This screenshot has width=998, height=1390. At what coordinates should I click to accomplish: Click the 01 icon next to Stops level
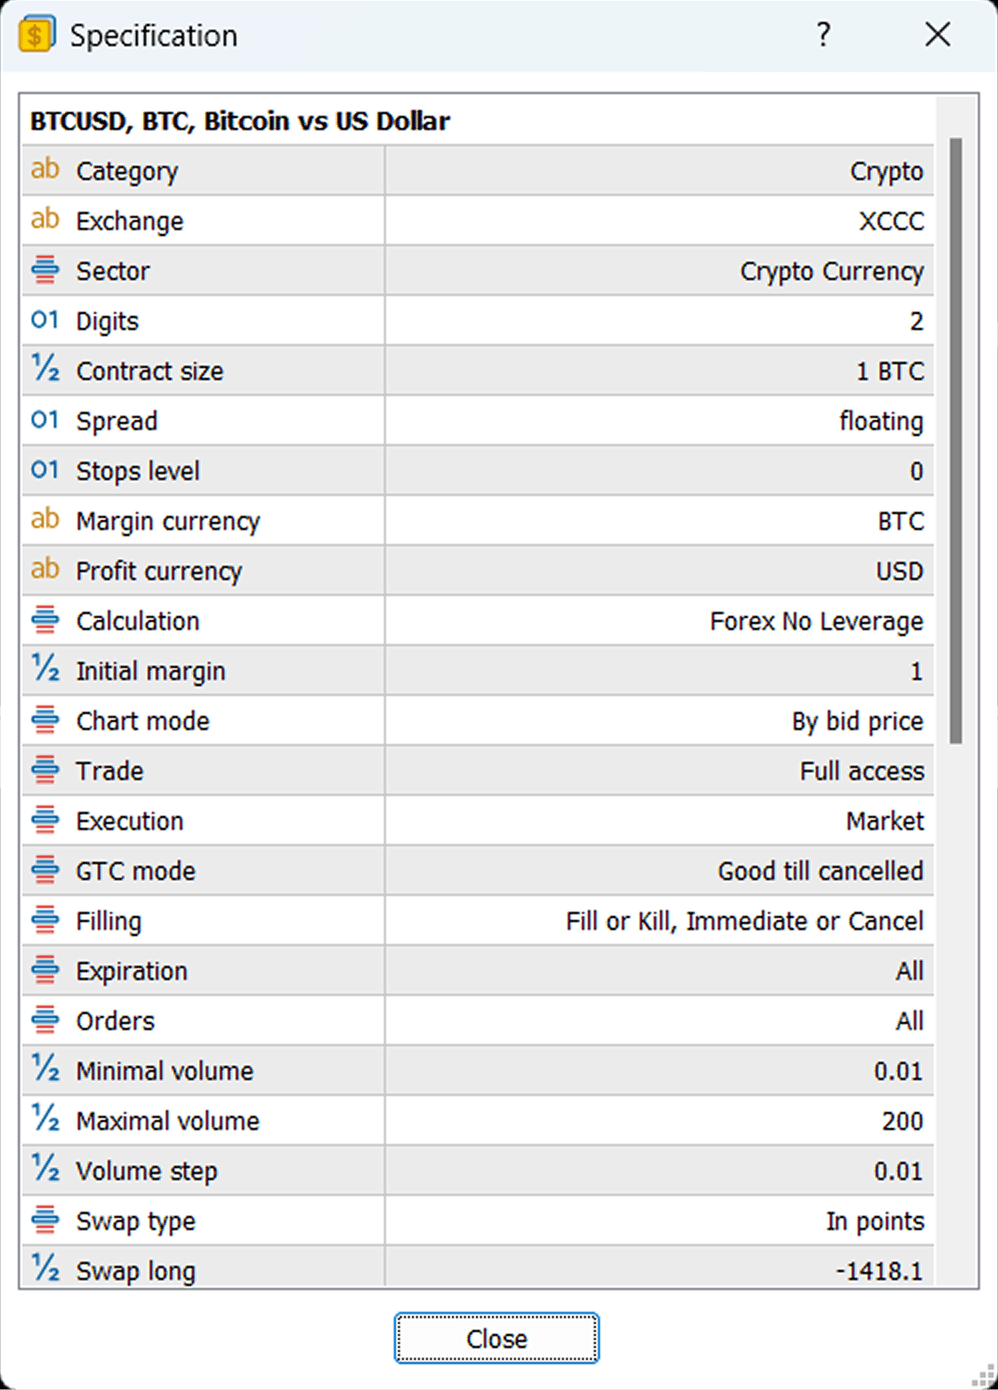pyautogui.click(x=45, y=470)
